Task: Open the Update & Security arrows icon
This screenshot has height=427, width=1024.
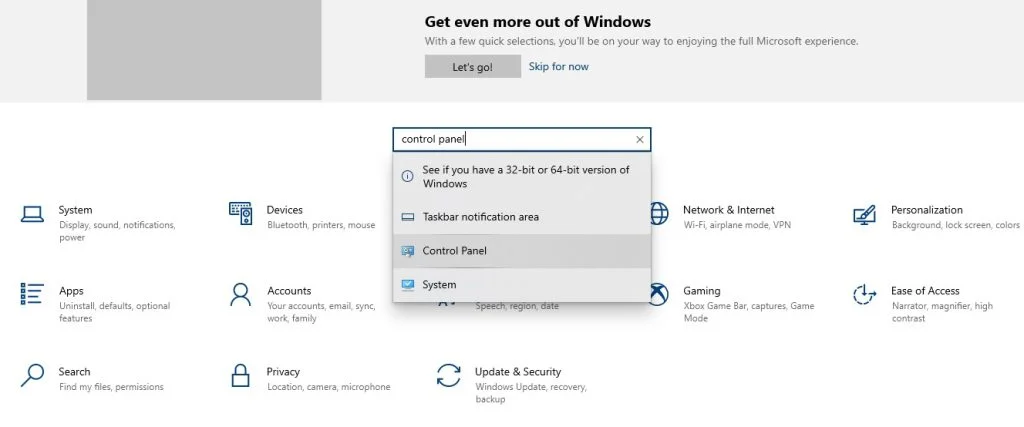Action: tap(449, 375)
